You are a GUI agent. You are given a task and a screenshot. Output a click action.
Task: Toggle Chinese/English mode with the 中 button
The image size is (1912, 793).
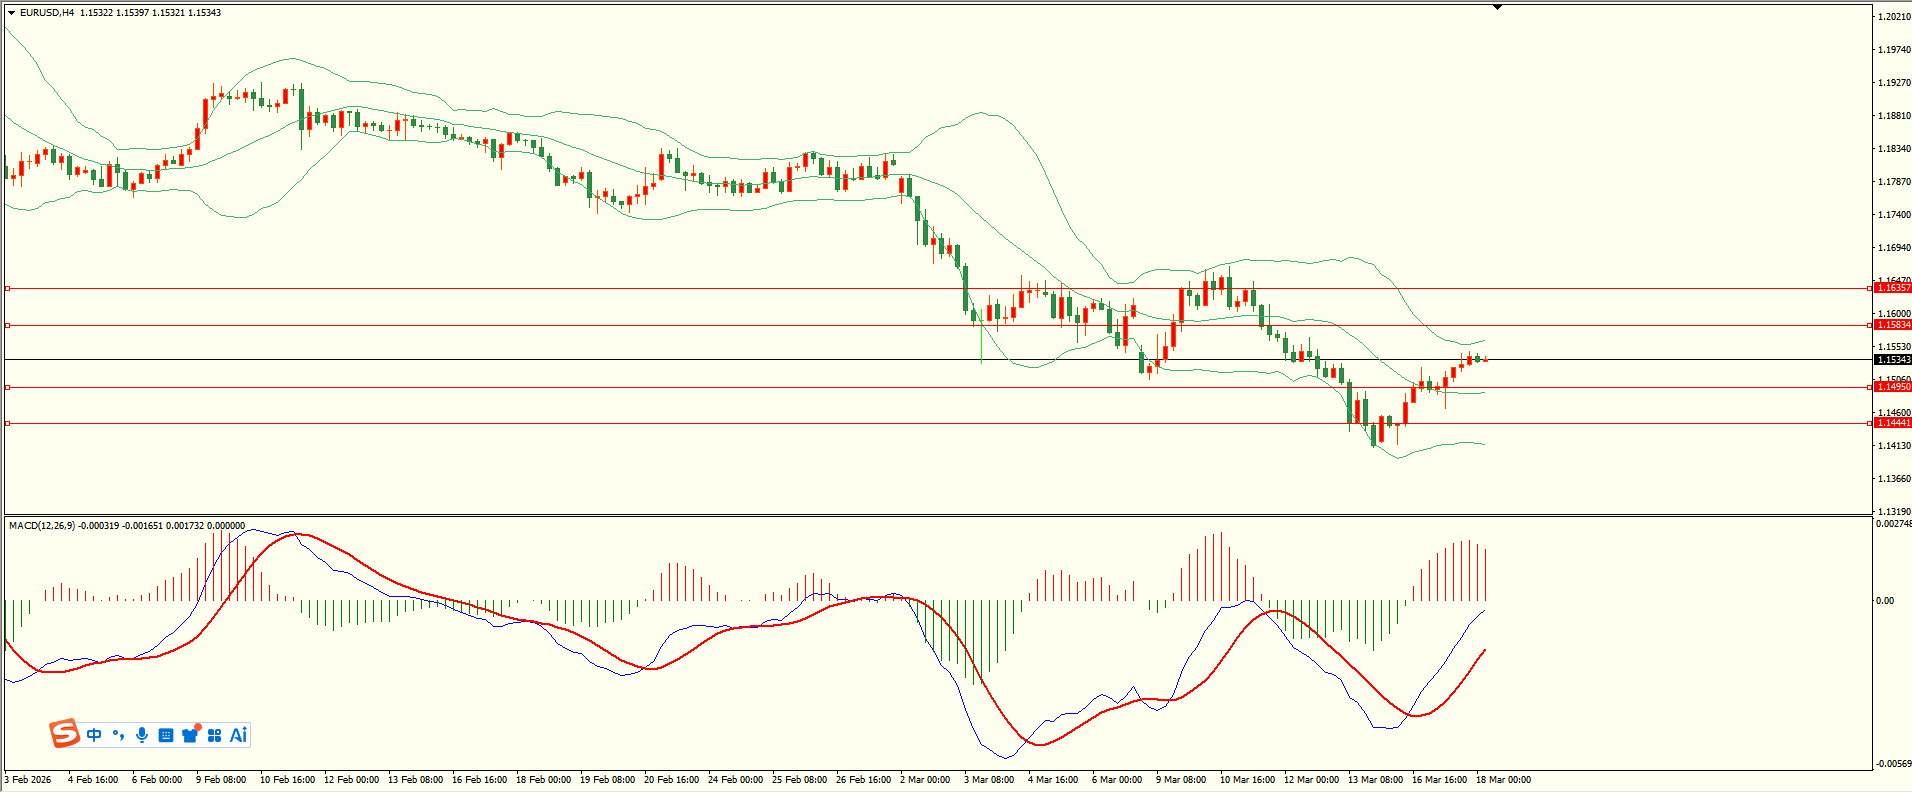tap(94, 735)
